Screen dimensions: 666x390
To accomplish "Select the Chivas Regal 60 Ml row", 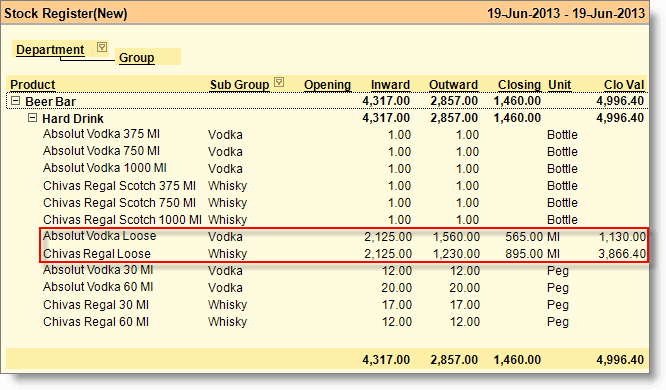I will [x=344, y=322].
